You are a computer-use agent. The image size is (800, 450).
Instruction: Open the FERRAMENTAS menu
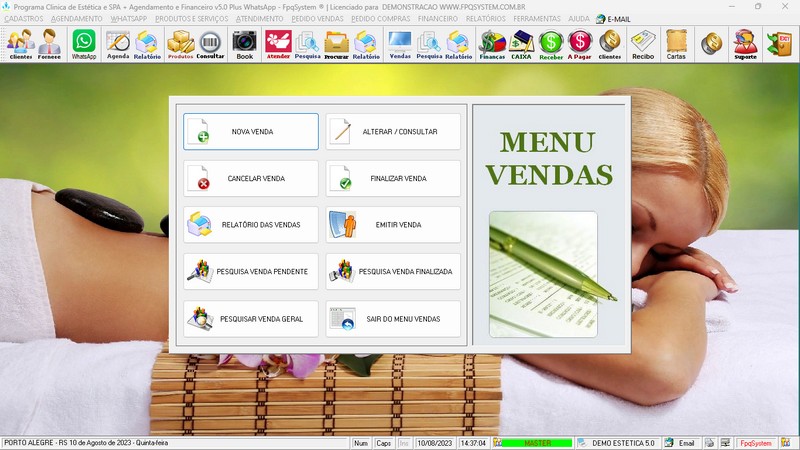pyautogui.click(x=537, y=19)
